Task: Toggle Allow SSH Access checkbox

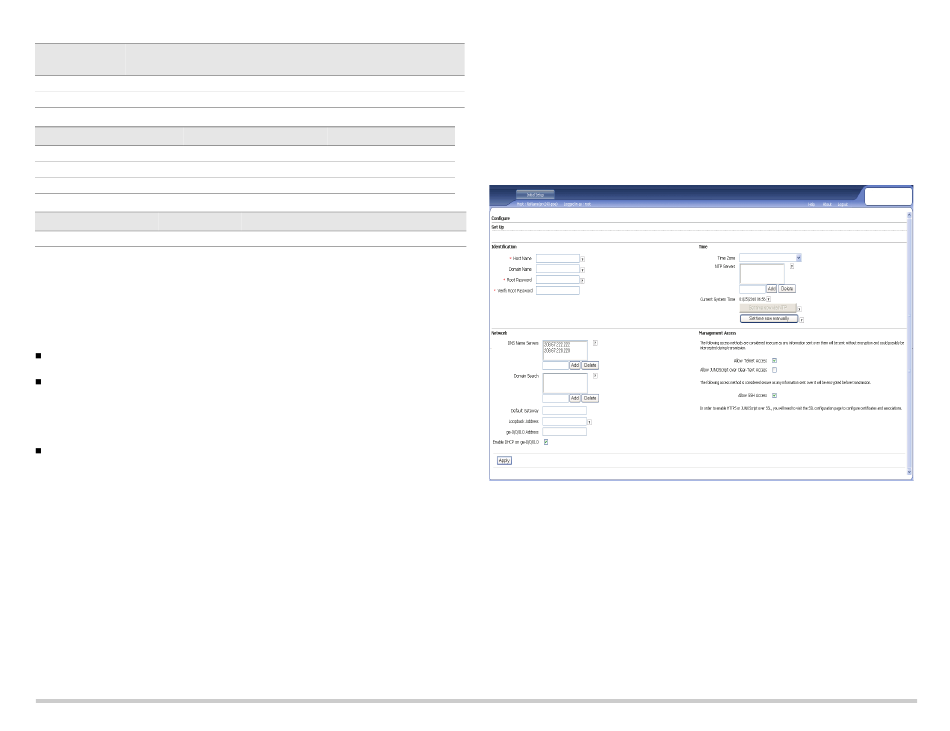Action: pyautogui.click(x=774, y=395)
